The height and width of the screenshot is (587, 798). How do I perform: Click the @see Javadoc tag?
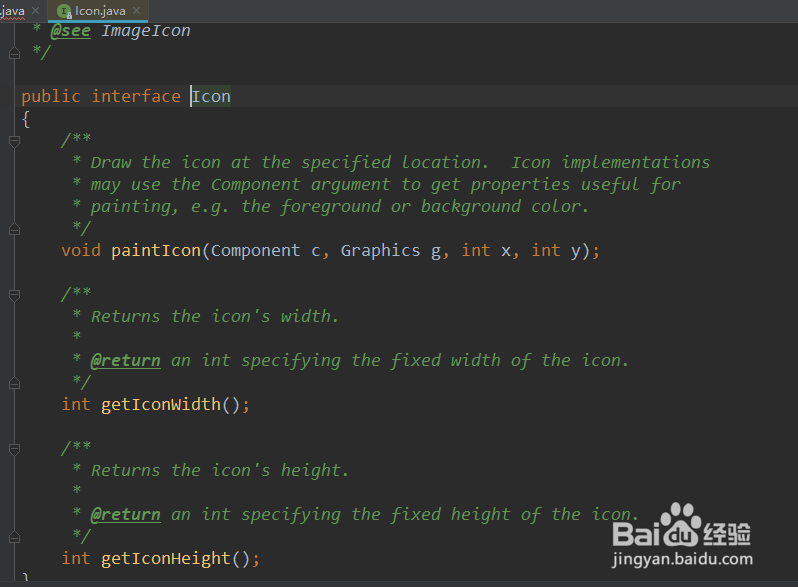[x=70, y=30]
